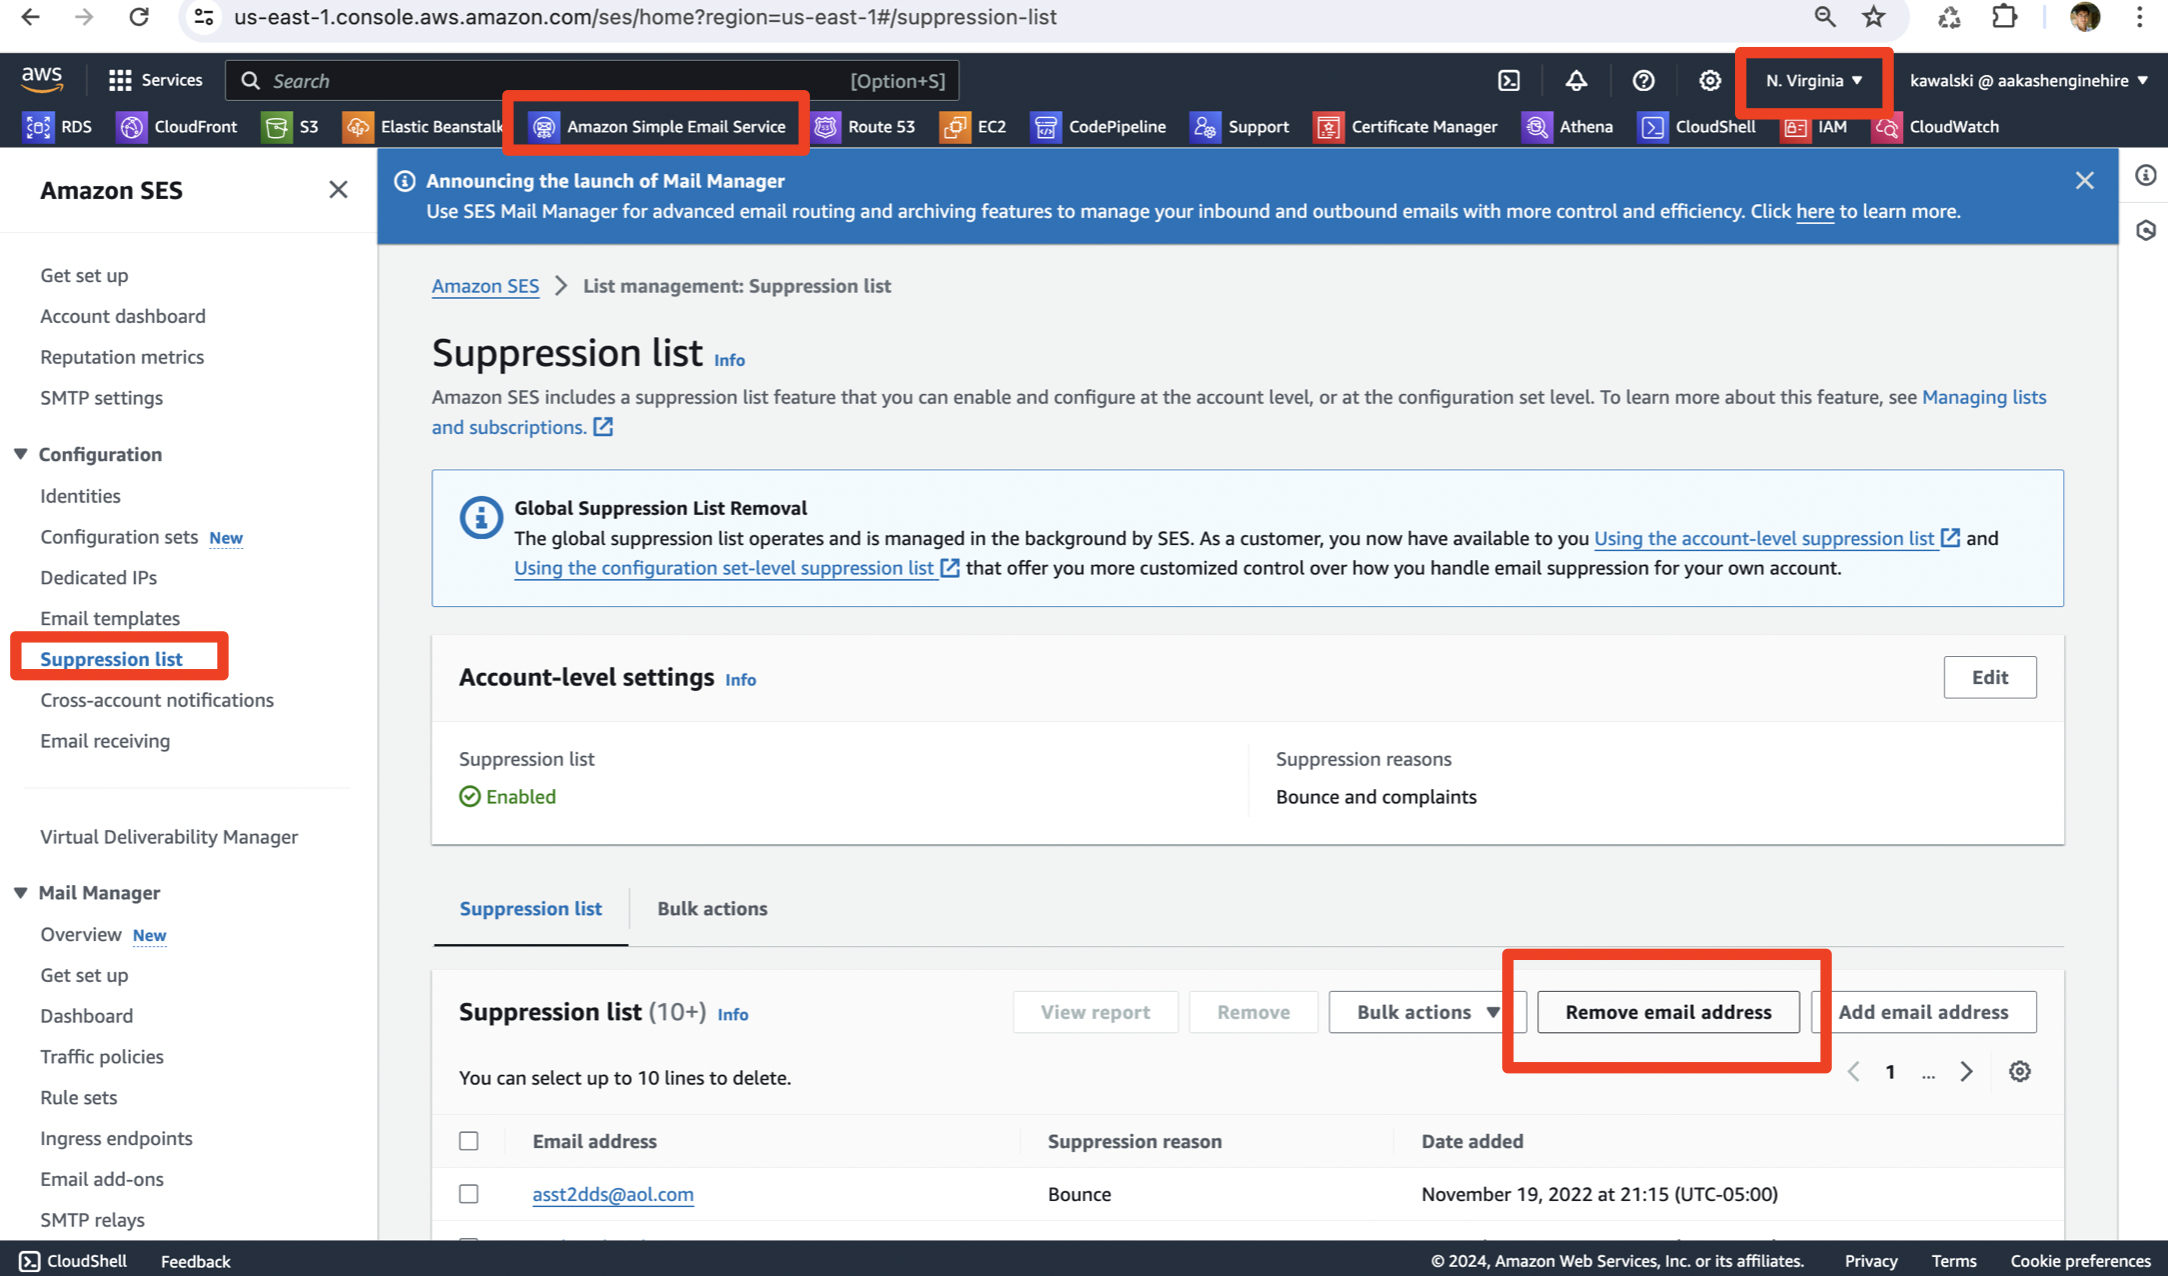Image resolution: width=2168 pixels, height=1276 pixels.
Task: Tick the select-all checkbox in table header
Action: 468,1141
